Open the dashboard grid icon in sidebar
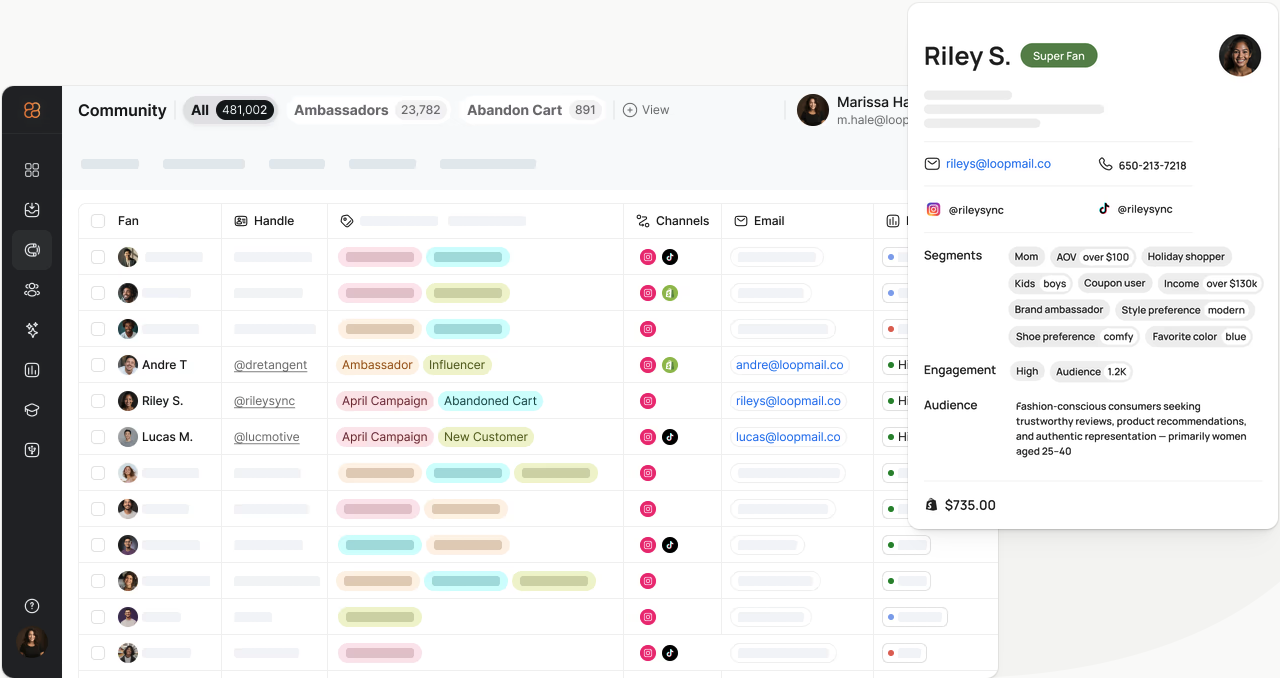Viewport: 1280px width, 678px height. coord(32,170)
